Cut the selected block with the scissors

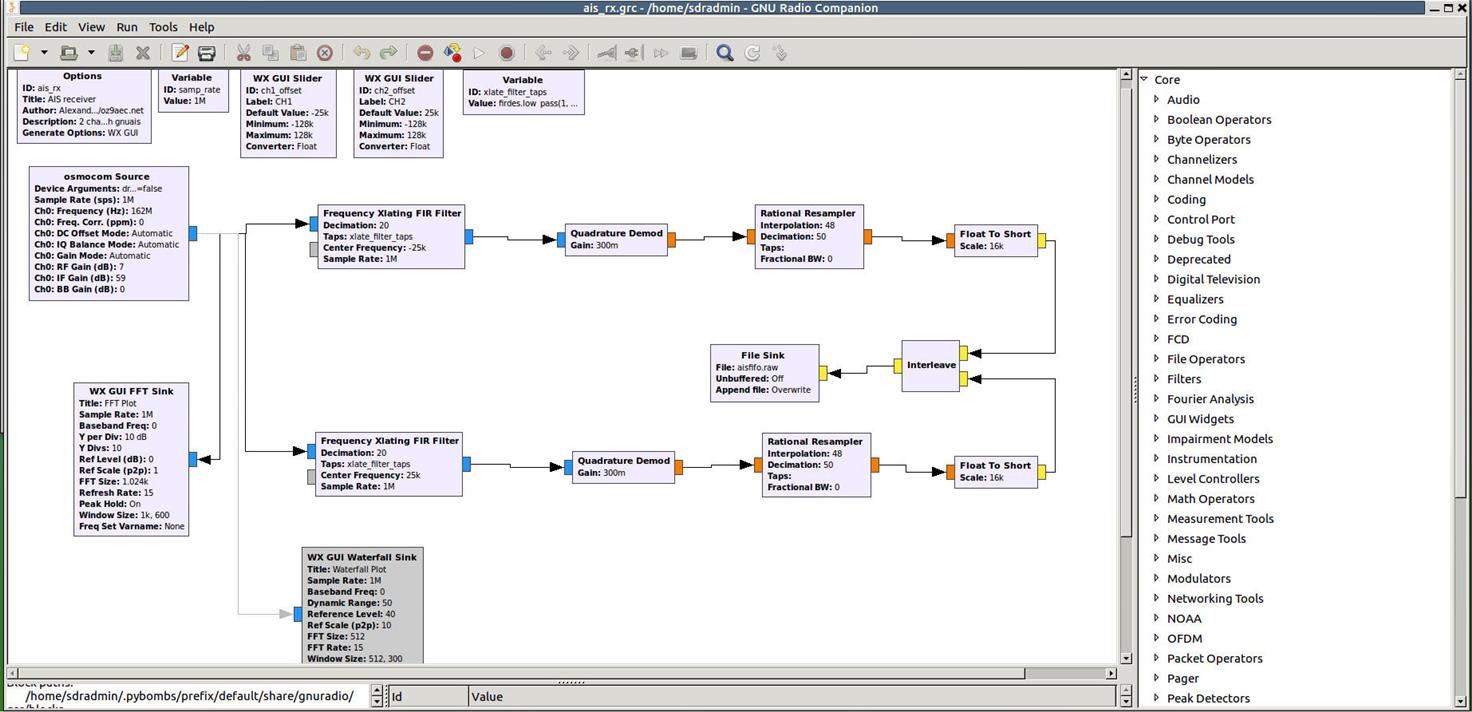(x=243, y=53)
